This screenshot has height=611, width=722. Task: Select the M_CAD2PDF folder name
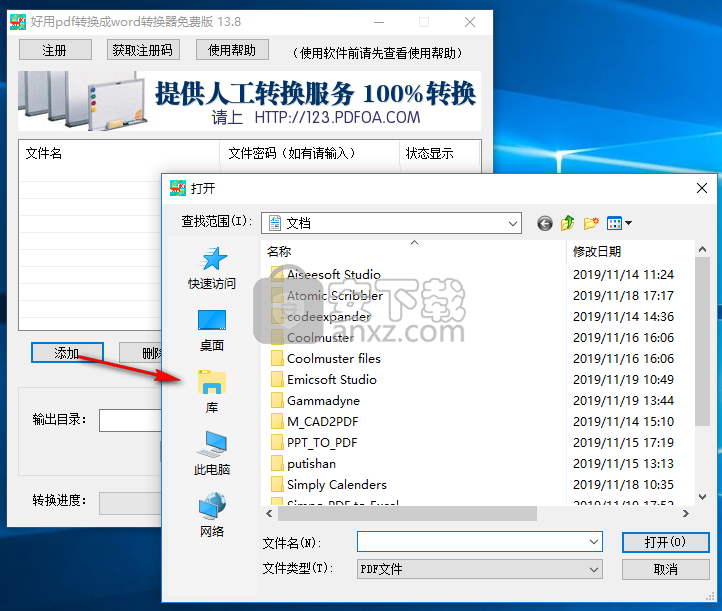coord(322,422)
